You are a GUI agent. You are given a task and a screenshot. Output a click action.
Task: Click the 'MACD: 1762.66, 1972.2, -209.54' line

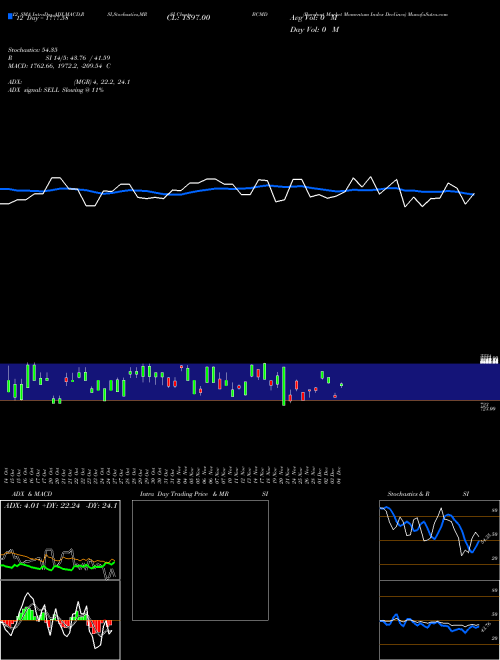pos(57,66)
